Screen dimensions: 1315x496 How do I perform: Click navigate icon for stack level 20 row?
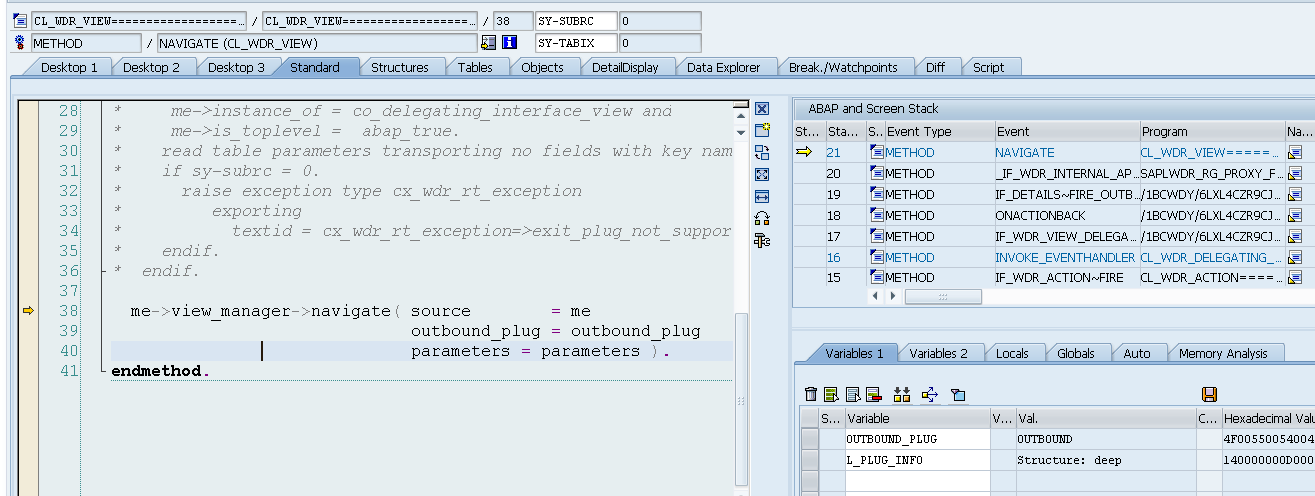click(x=1295, y=173)
